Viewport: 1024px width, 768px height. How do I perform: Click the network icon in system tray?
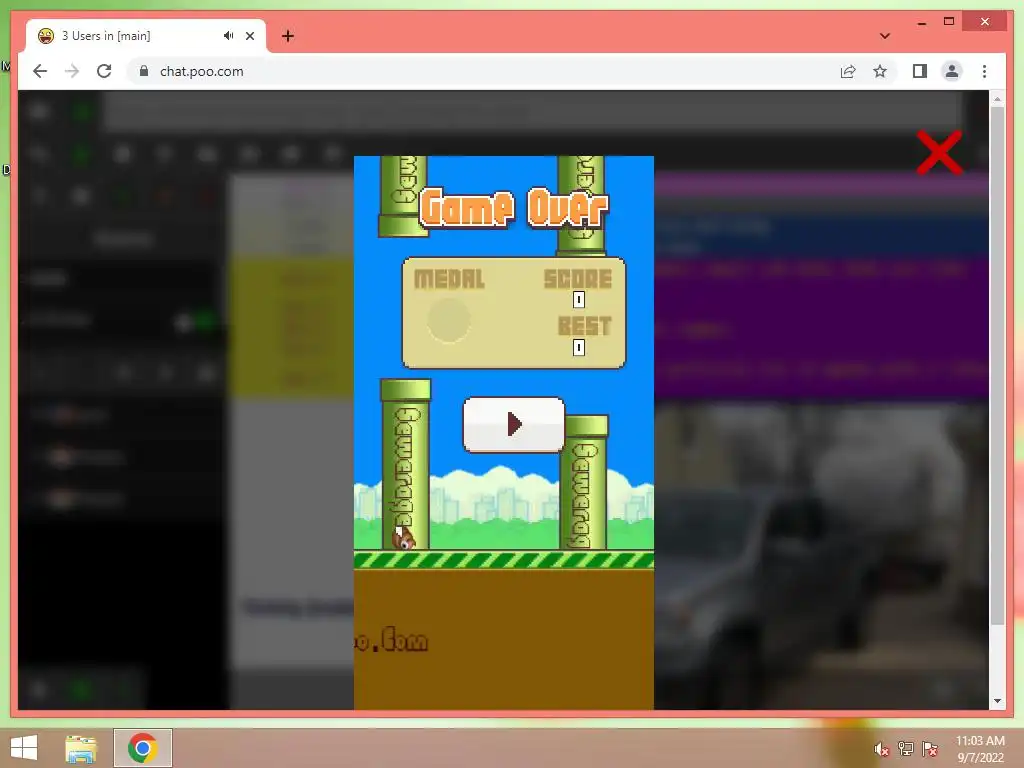point(906,749)
